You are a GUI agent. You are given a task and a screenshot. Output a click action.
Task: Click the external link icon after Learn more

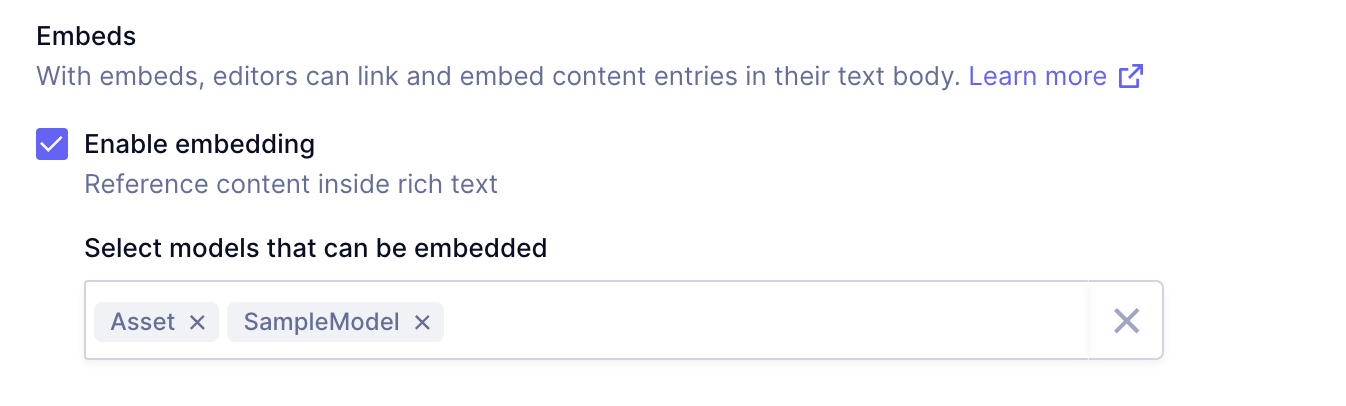1131,76
